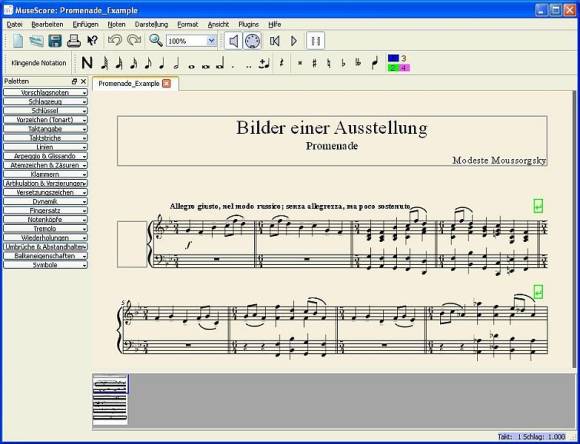Toggle note entry mode with the N button

(87, 63)
